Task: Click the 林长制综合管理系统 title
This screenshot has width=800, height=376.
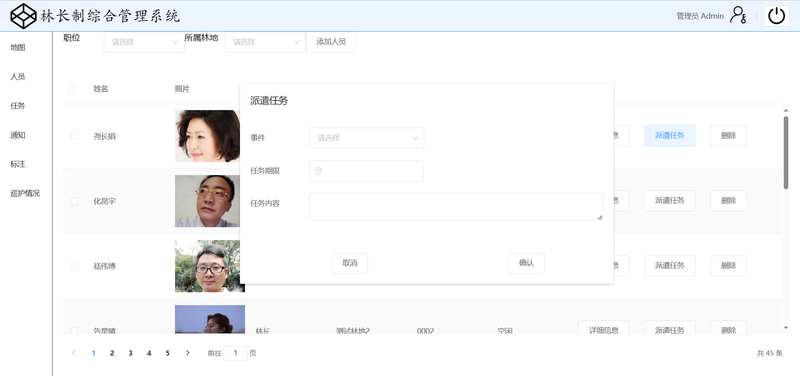Action: [x=110, y=16]
